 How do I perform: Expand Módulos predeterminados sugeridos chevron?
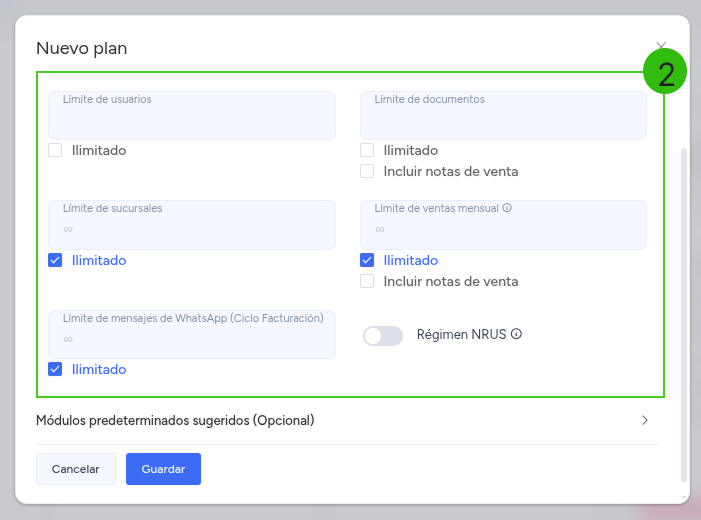645,420
